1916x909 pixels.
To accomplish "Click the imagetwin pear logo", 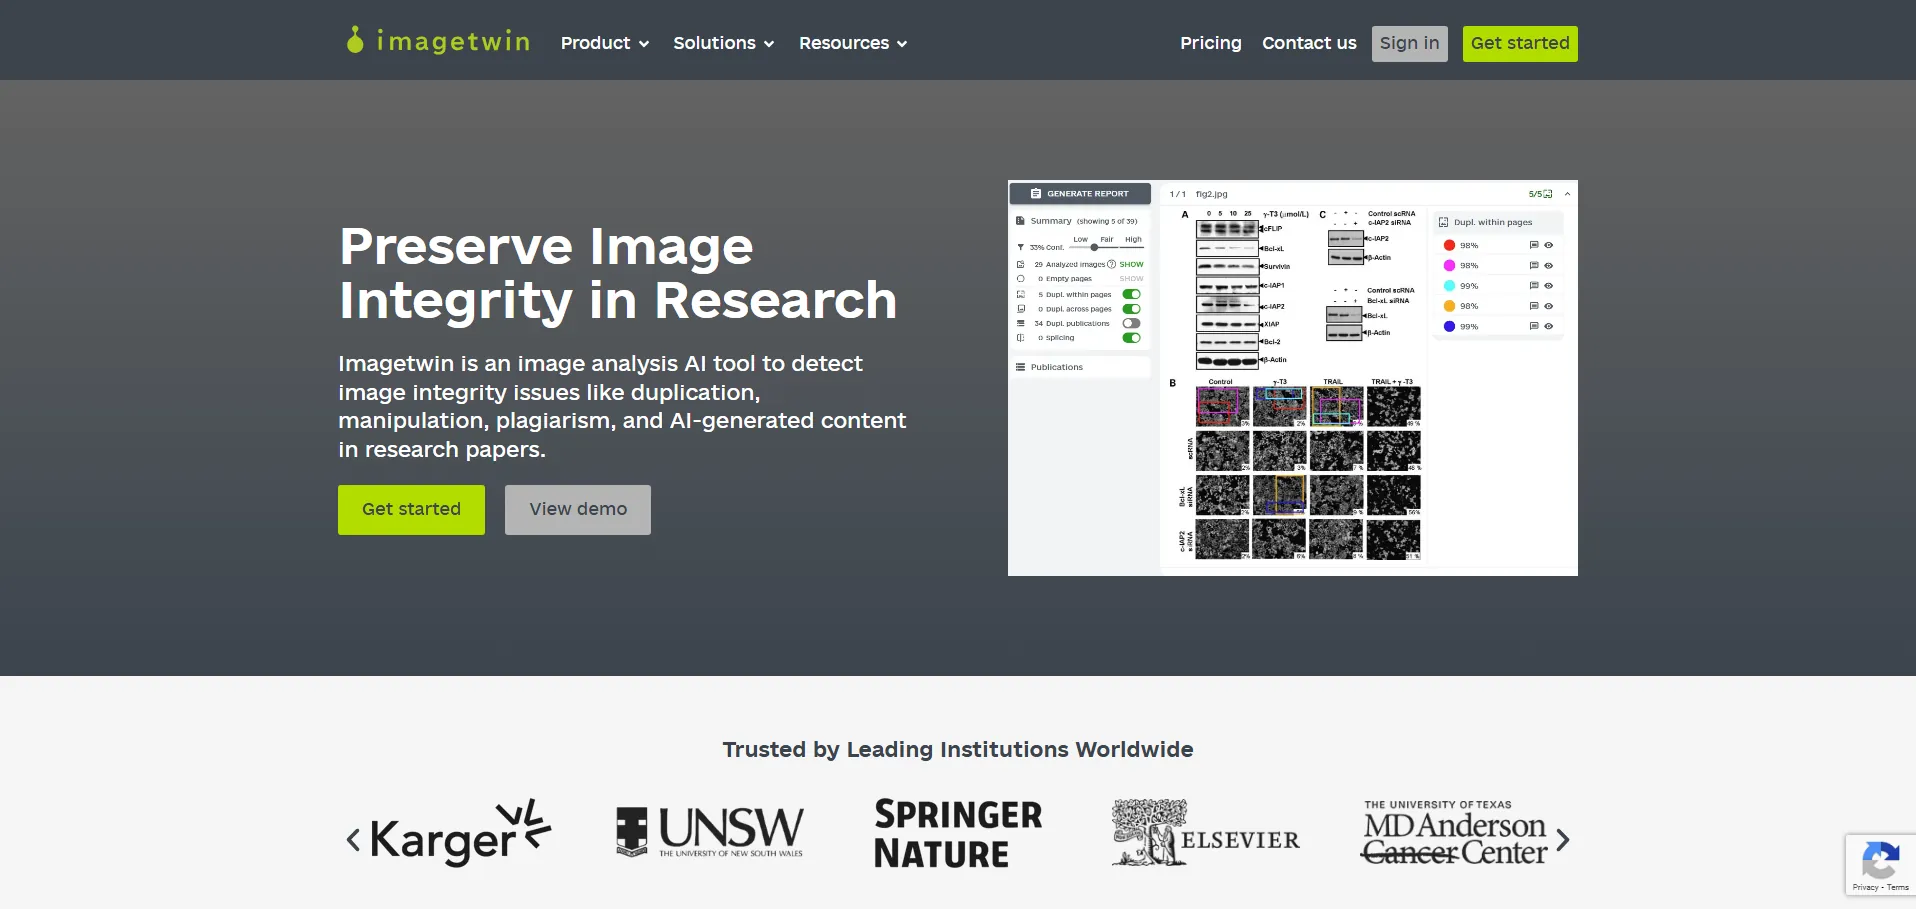I will pyautogui.click(x=355, y=40).
